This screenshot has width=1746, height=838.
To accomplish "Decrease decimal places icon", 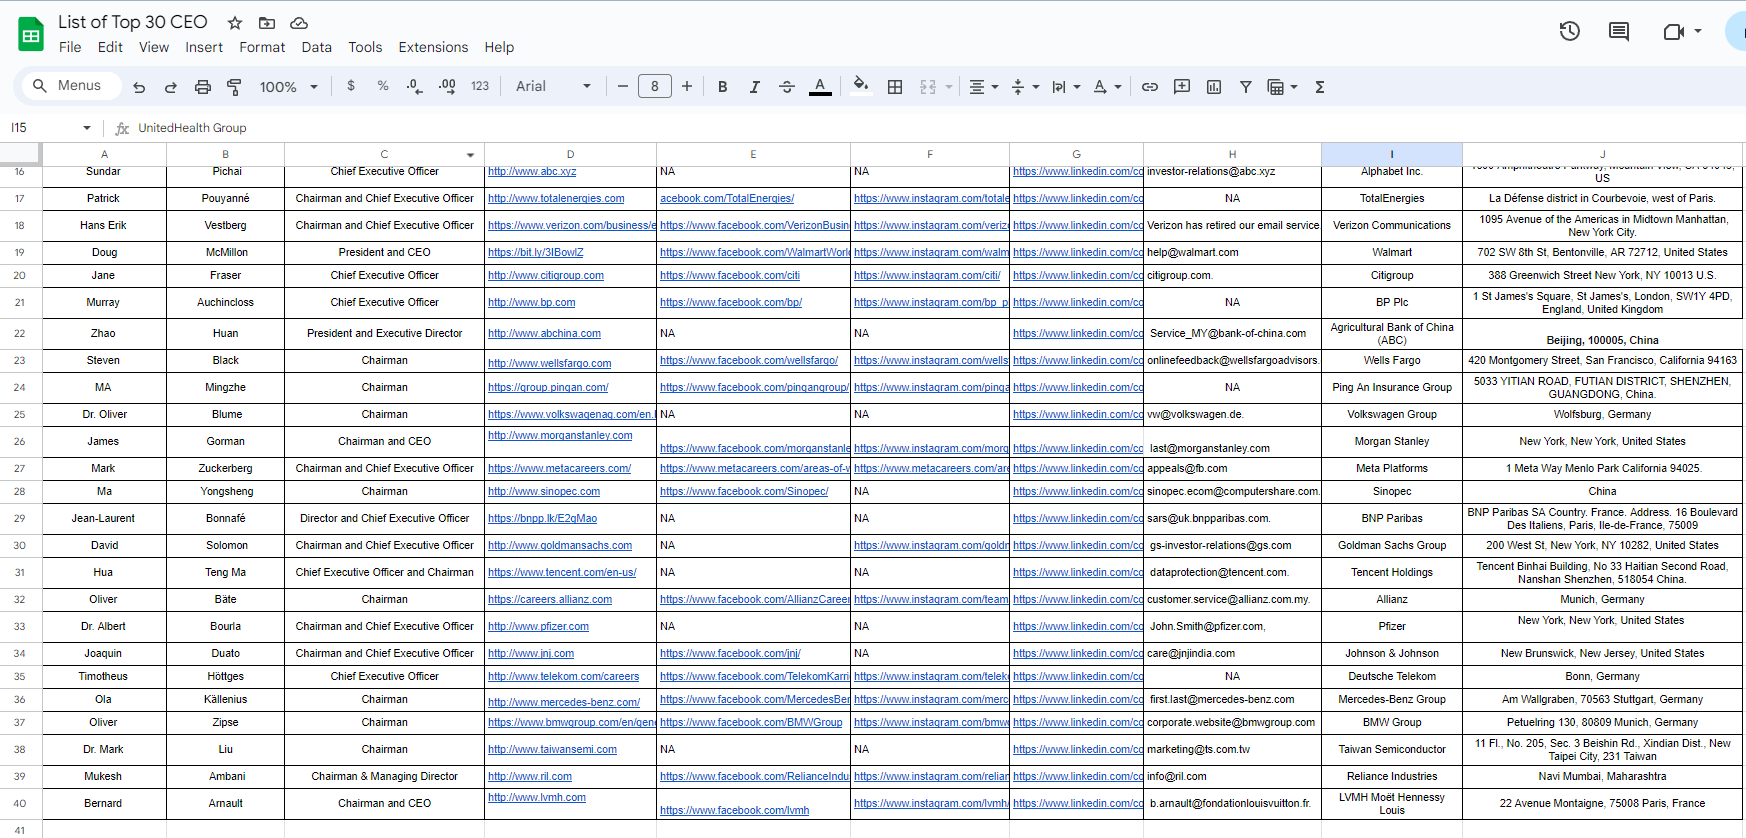I will coord(415,86).
